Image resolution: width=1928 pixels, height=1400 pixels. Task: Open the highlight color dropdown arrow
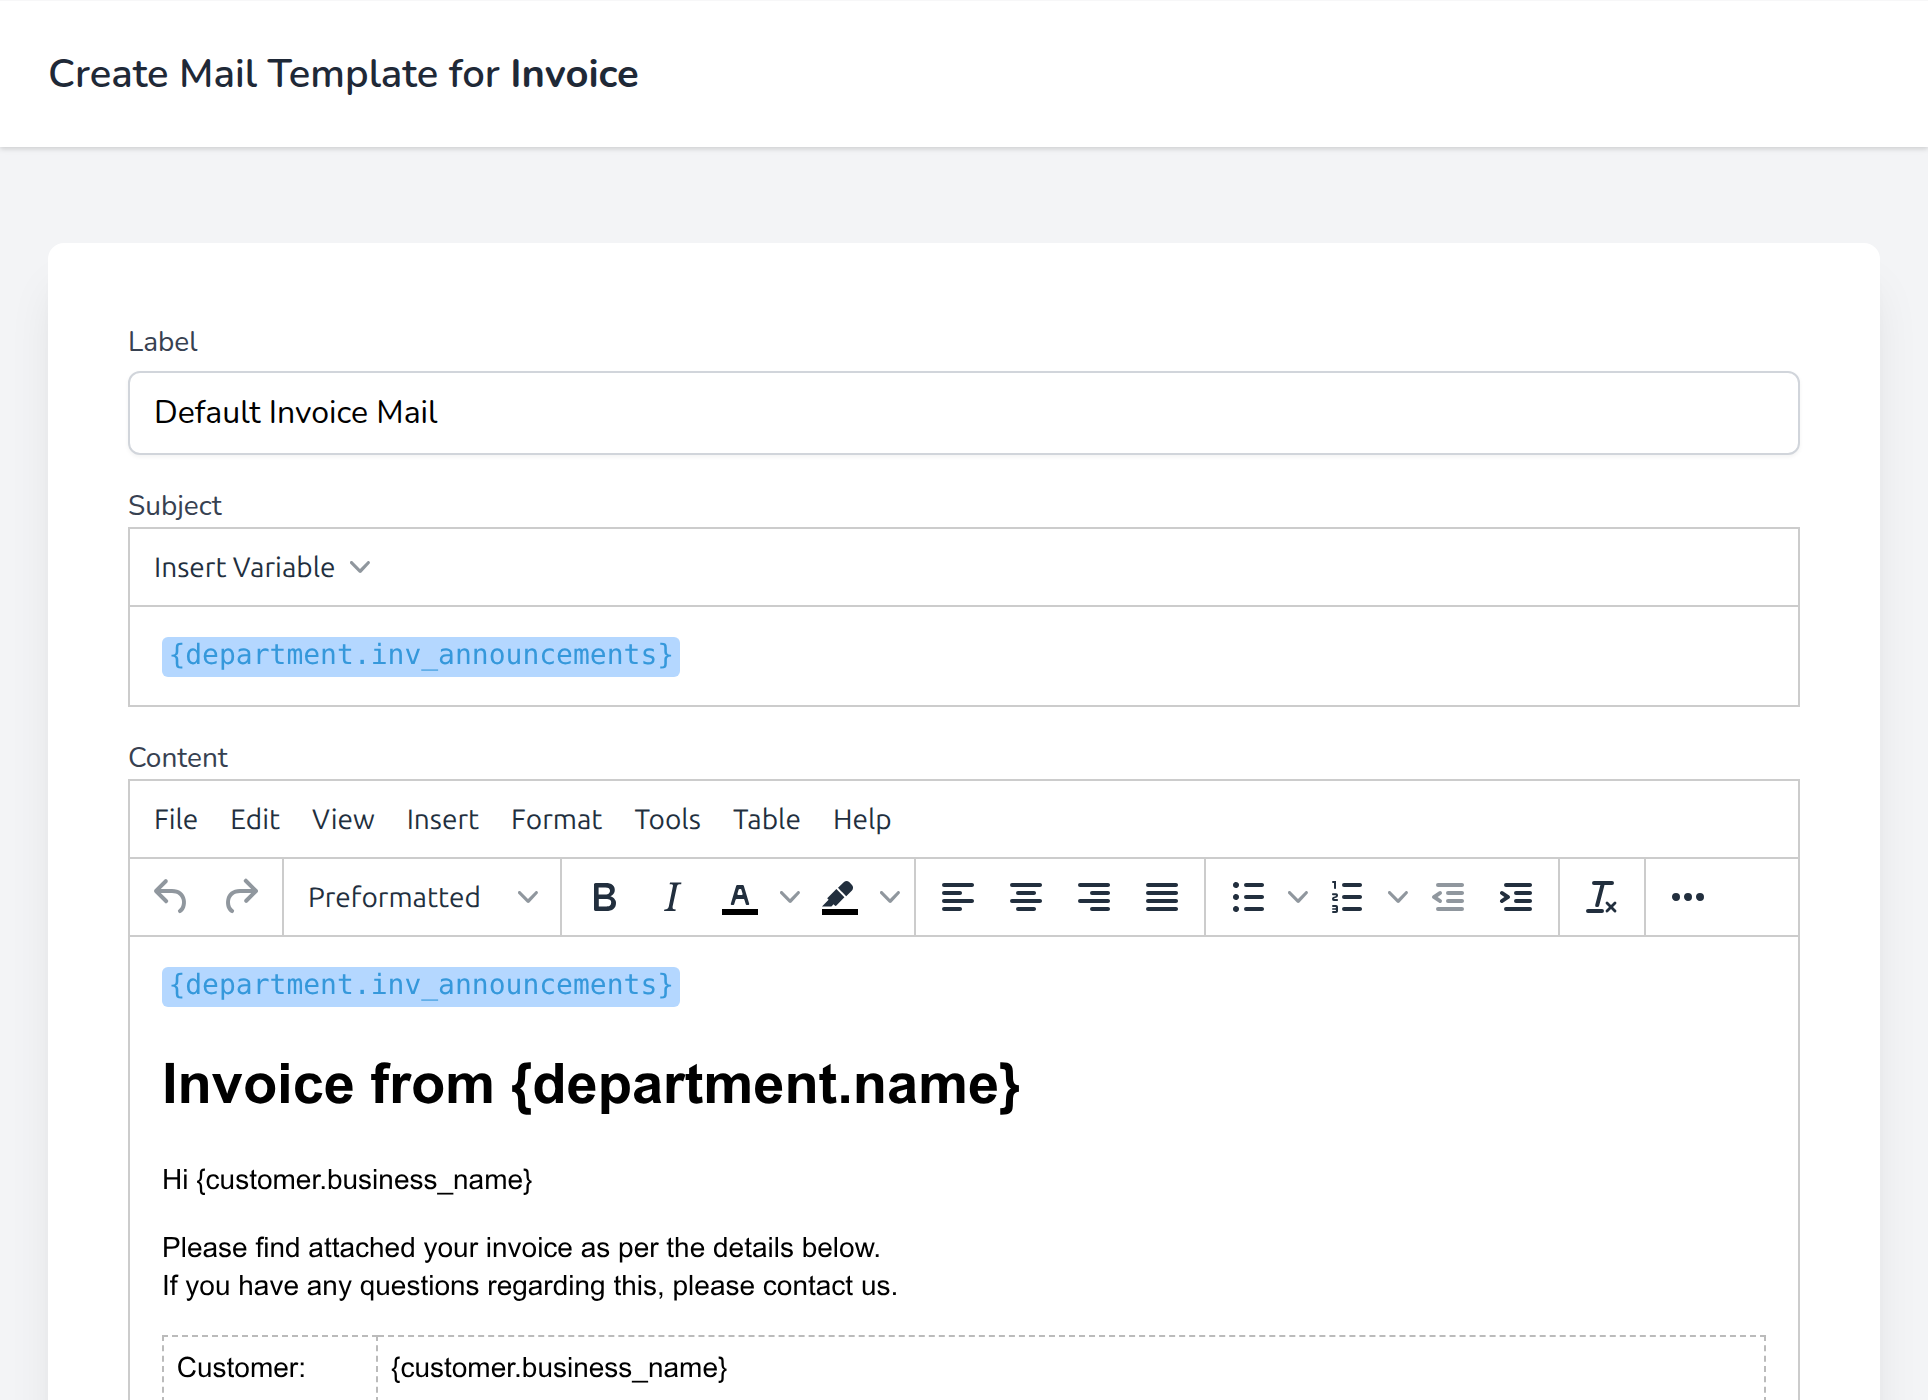point(890,897)
